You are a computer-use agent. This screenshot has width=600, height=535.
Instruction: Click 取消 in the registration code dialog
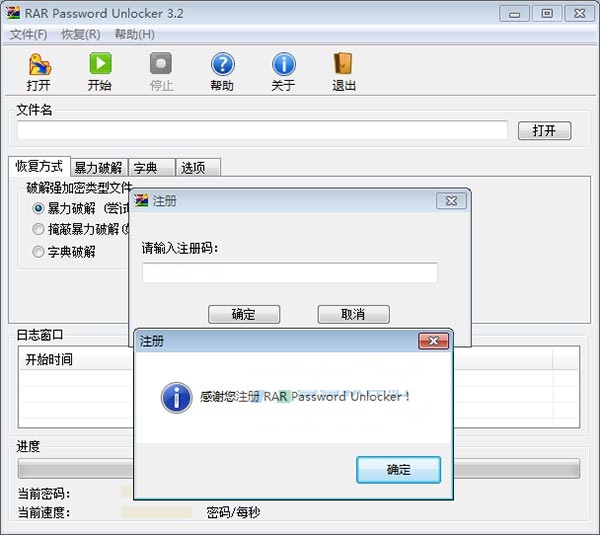pyautogui.click(x=354, y=314)
